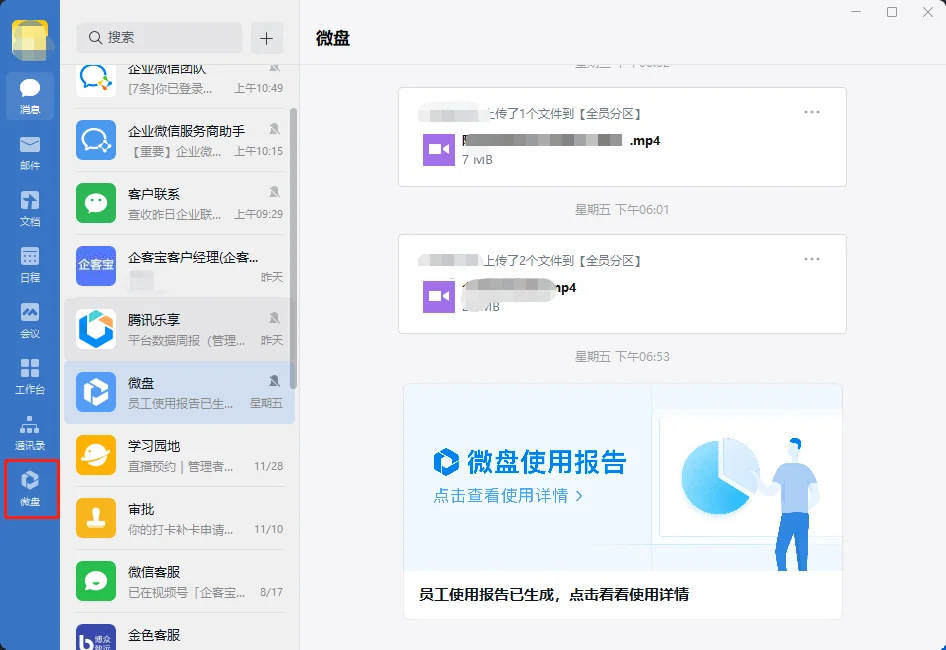The height and width of the screenshot is (650, 946).
Task: Click the conversation list scrollbar
Action: (293, 248)
